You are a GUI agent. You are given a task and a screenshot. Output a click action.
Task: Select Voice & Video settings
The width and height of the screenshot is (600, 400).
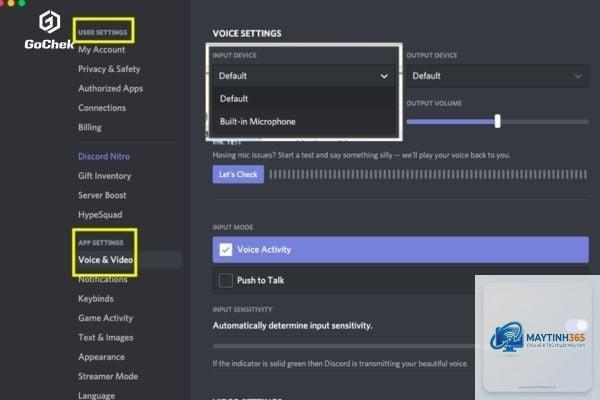tap(106, 260)
